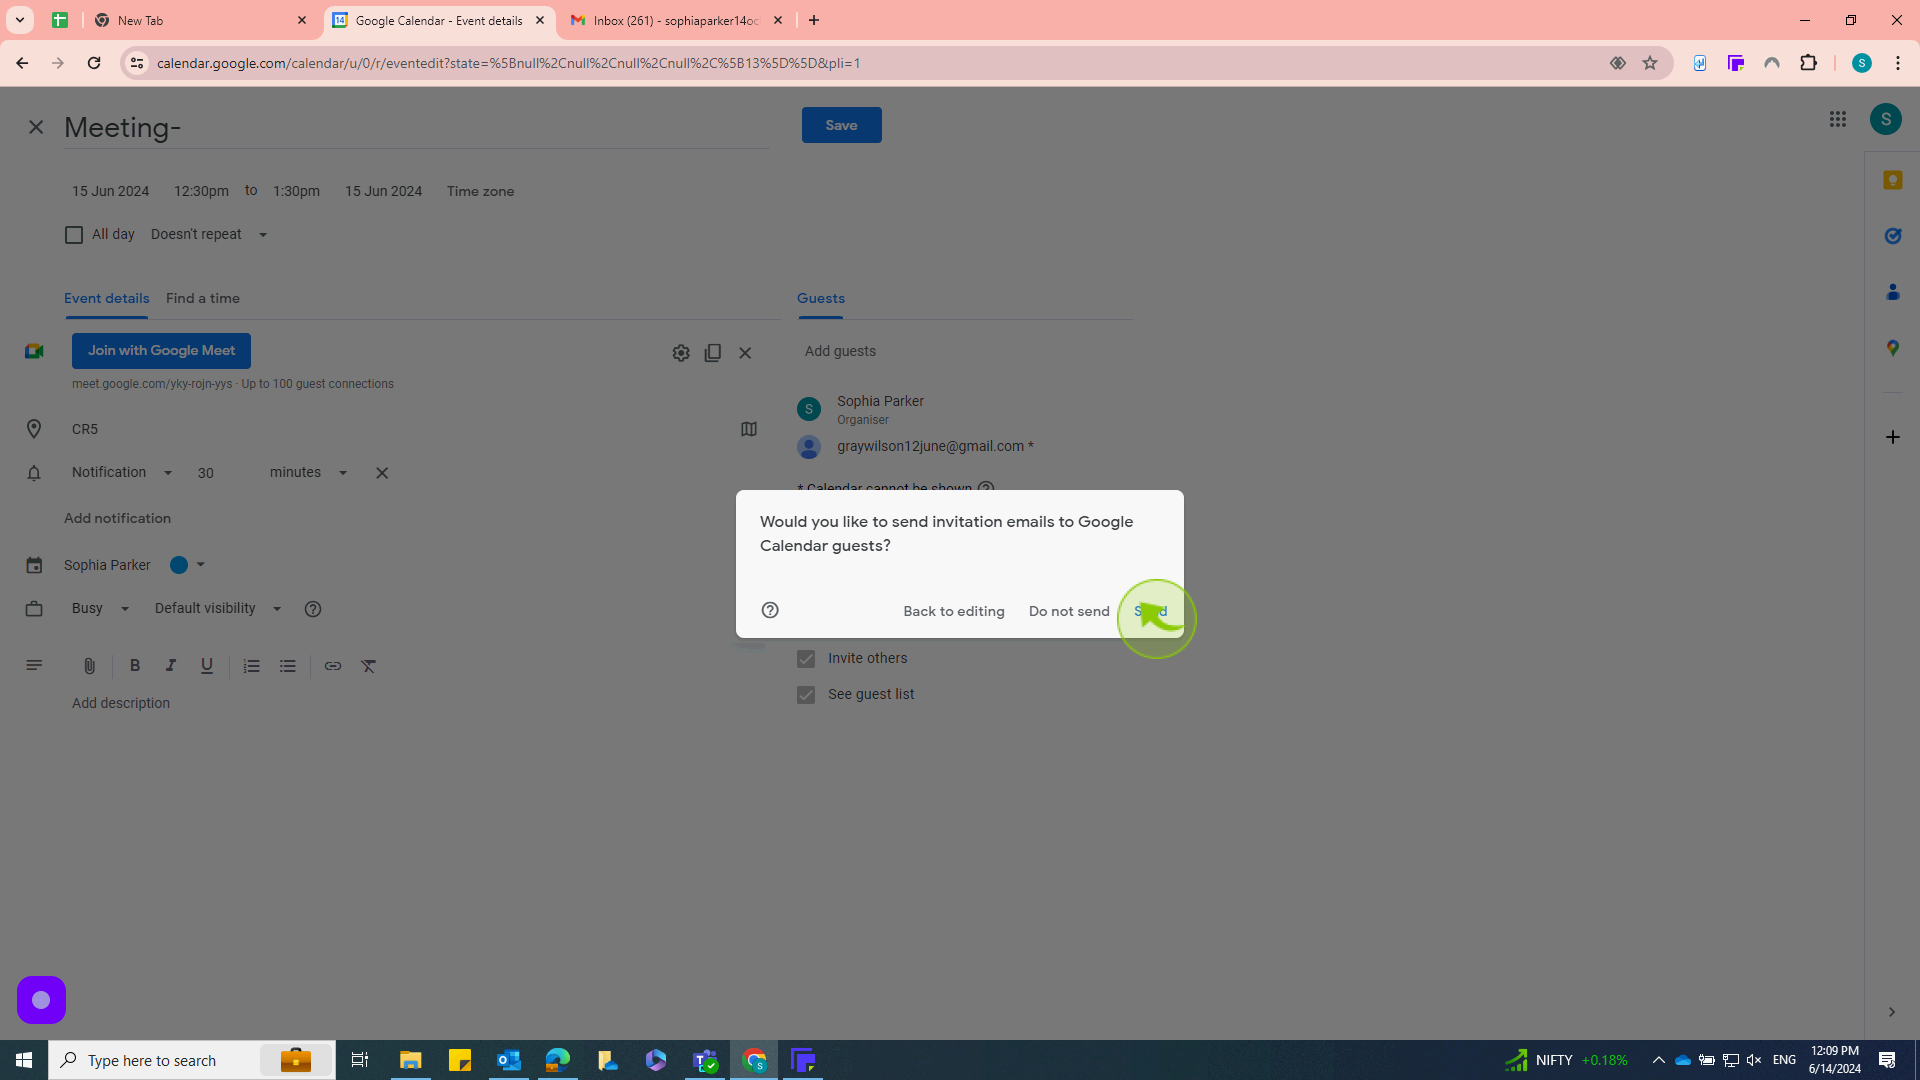The height and width of the screenshot is (1080, 1920).
Task: Insert a link in description
Action: (333, 666)
